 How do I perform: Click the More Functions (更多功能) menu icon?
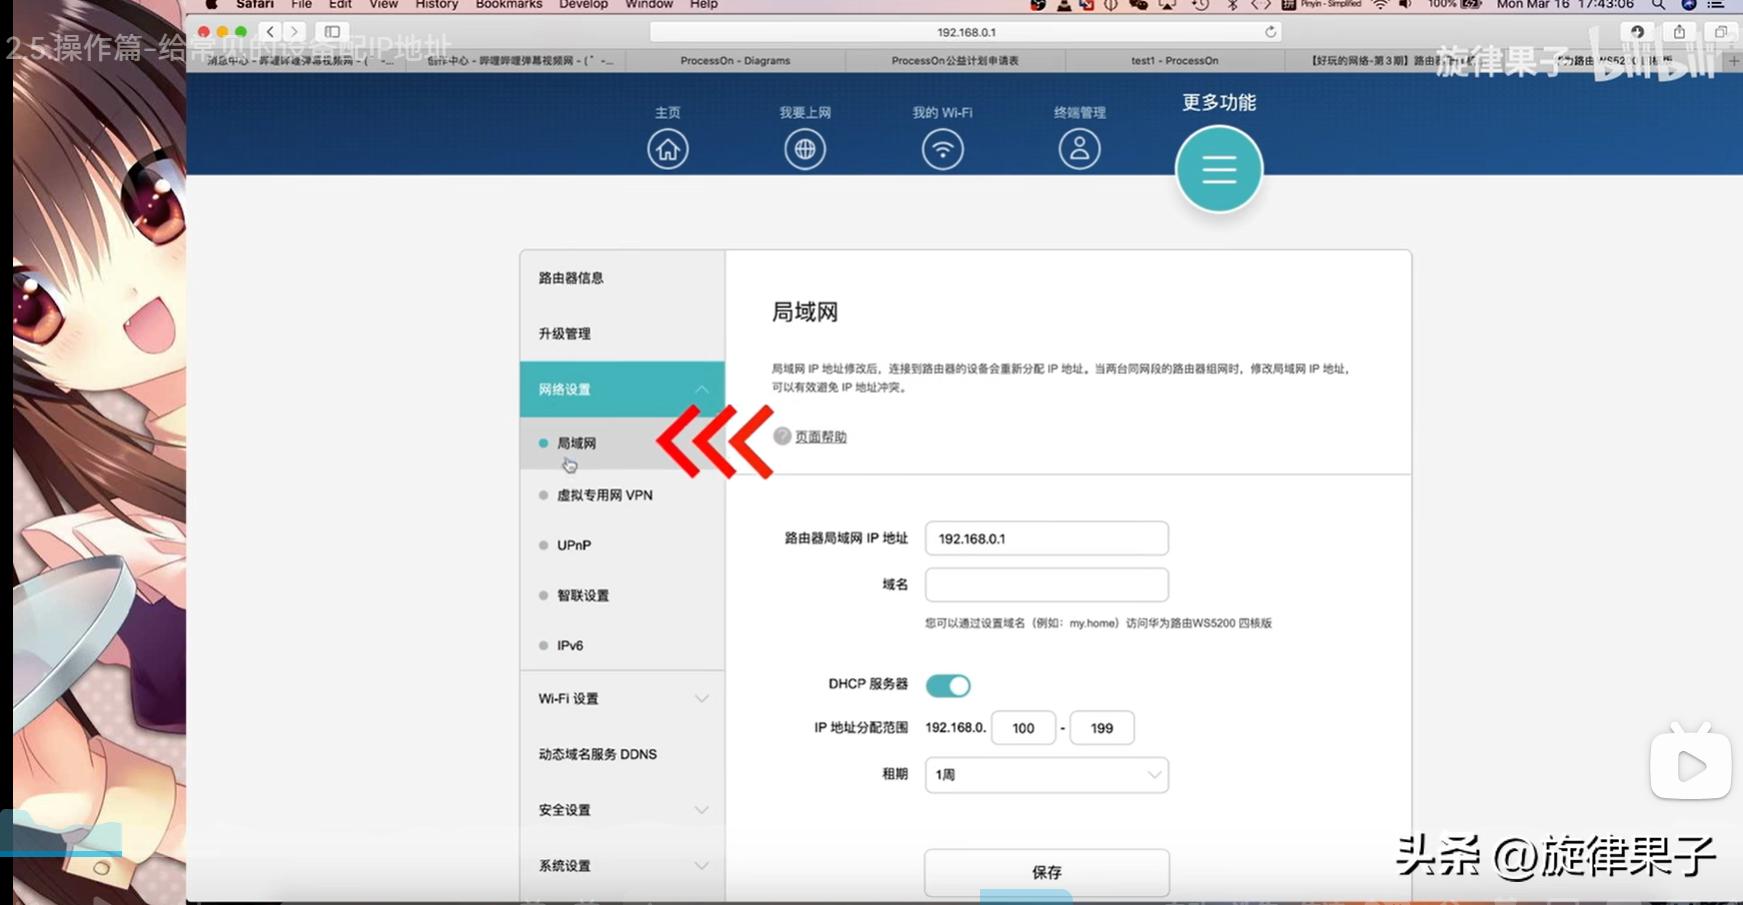[x=1218, y=170]
